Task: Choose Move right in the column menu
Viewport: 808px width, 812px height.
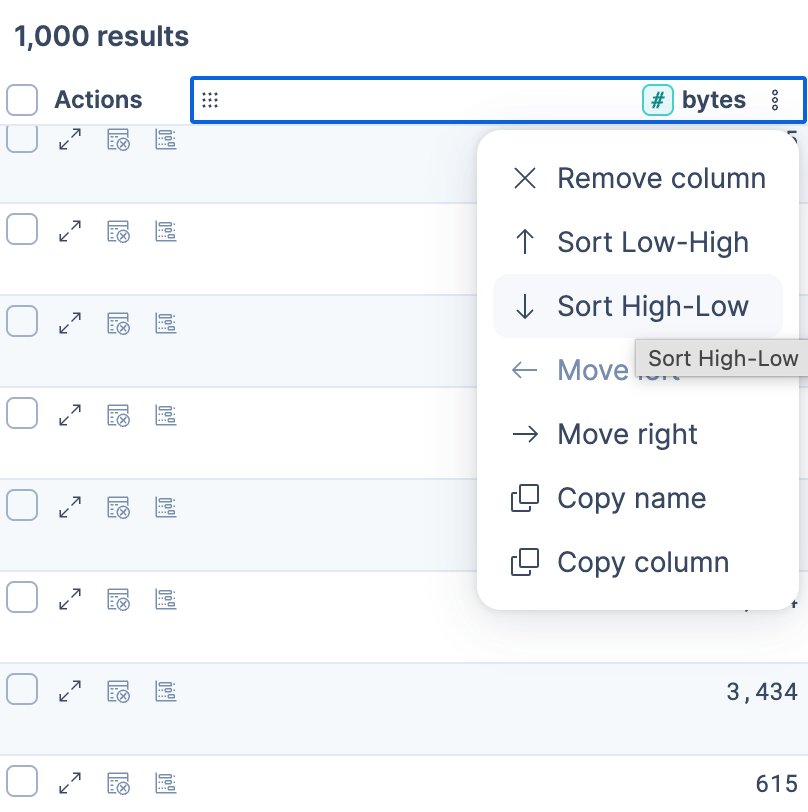Action: click(638, 434)
